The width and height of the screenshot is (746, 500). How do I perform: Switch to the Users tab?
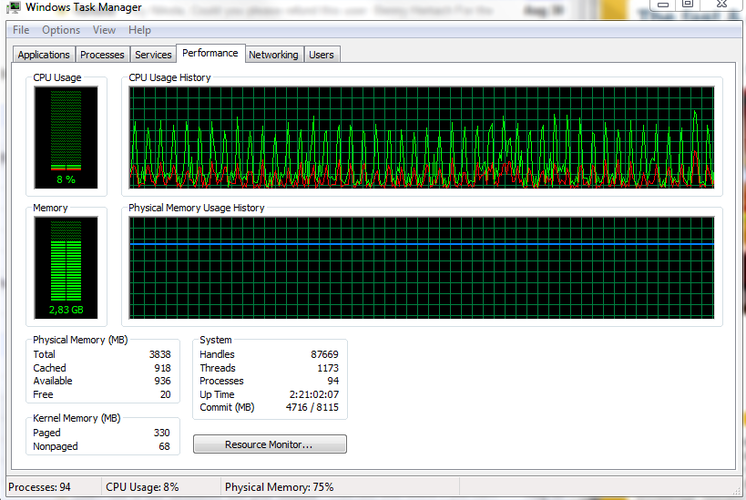tap(321, 55)
